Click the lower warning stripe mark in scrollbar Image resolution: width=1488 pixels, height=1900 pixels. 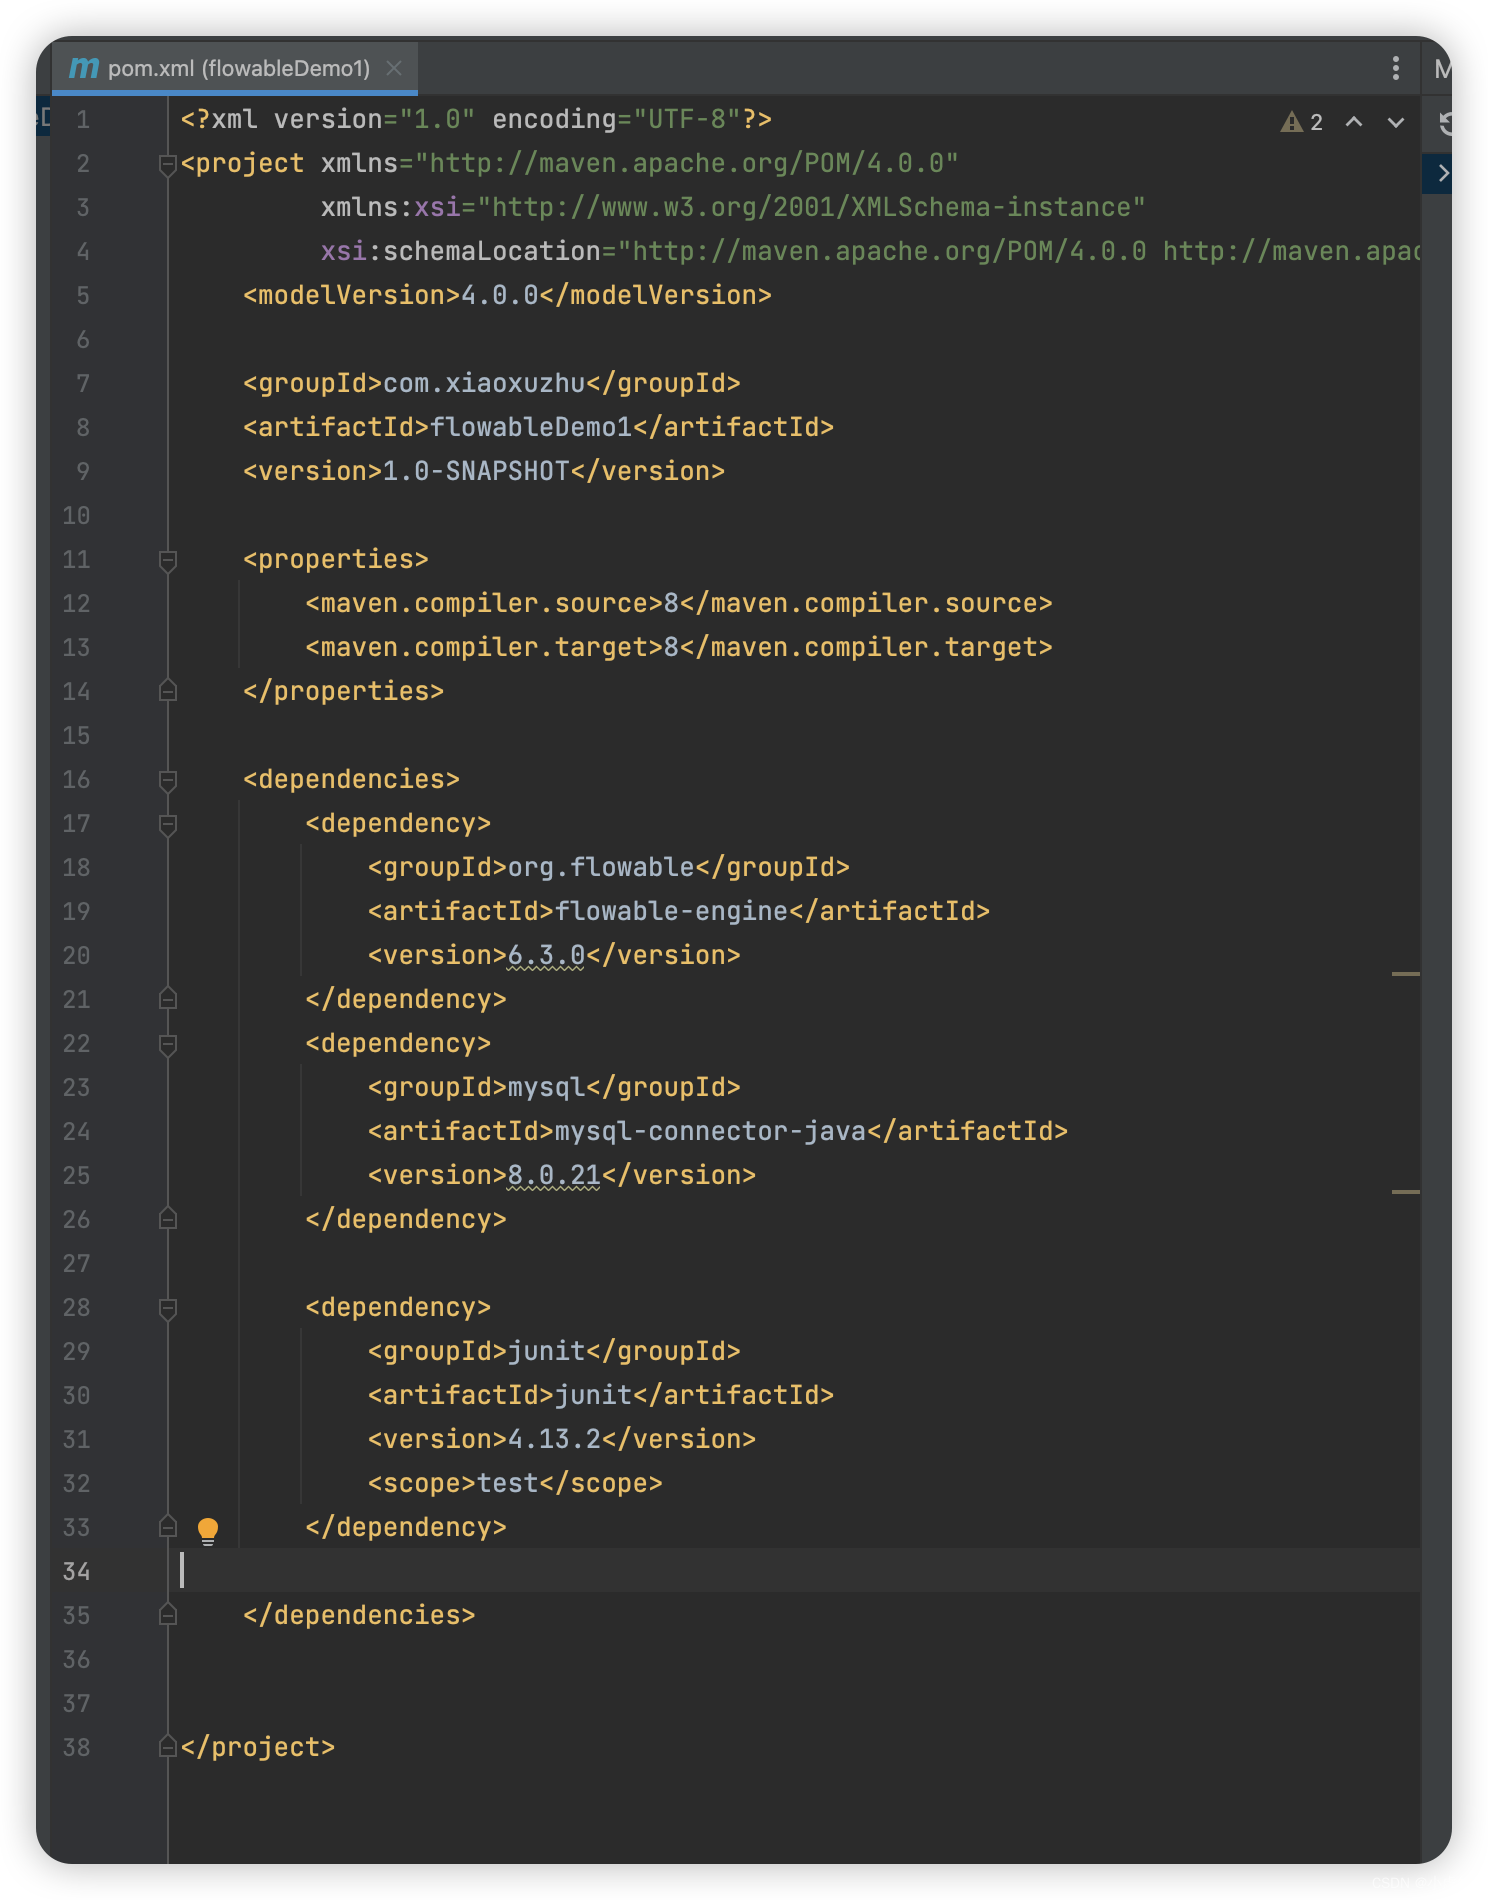click(x=1405, y=1192)
